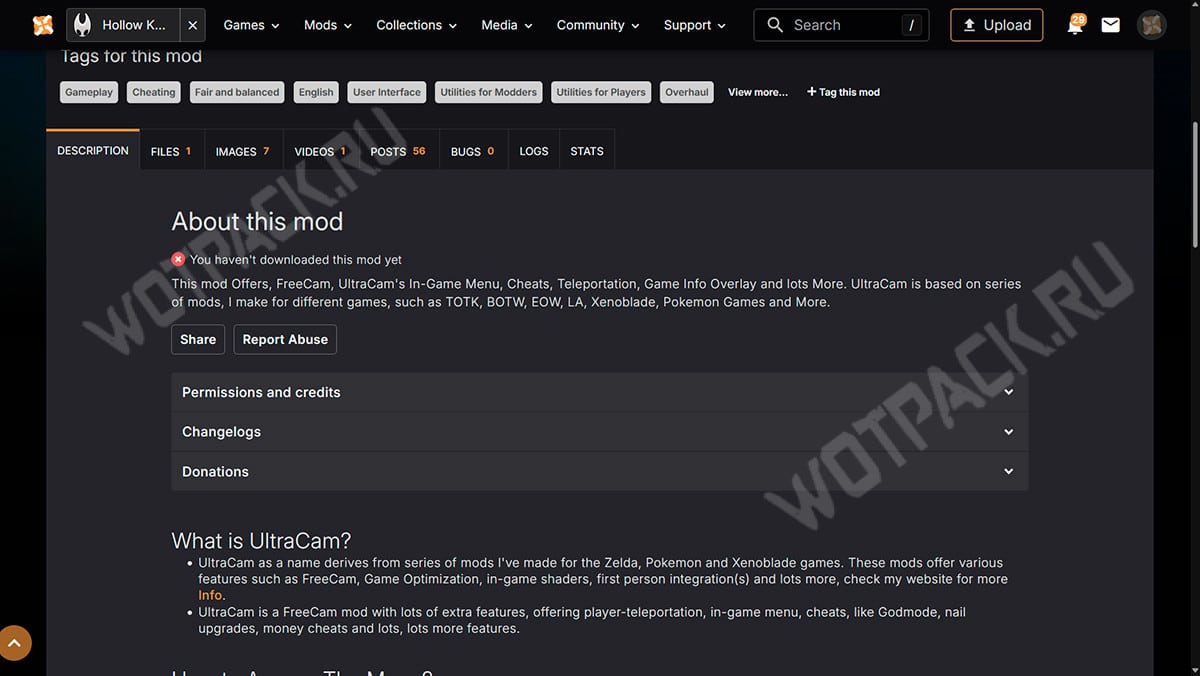Expand the Permissions and credits section
Image resolution: width=1200 pixels, height=676 pixels.
click(x=599, y=392)
